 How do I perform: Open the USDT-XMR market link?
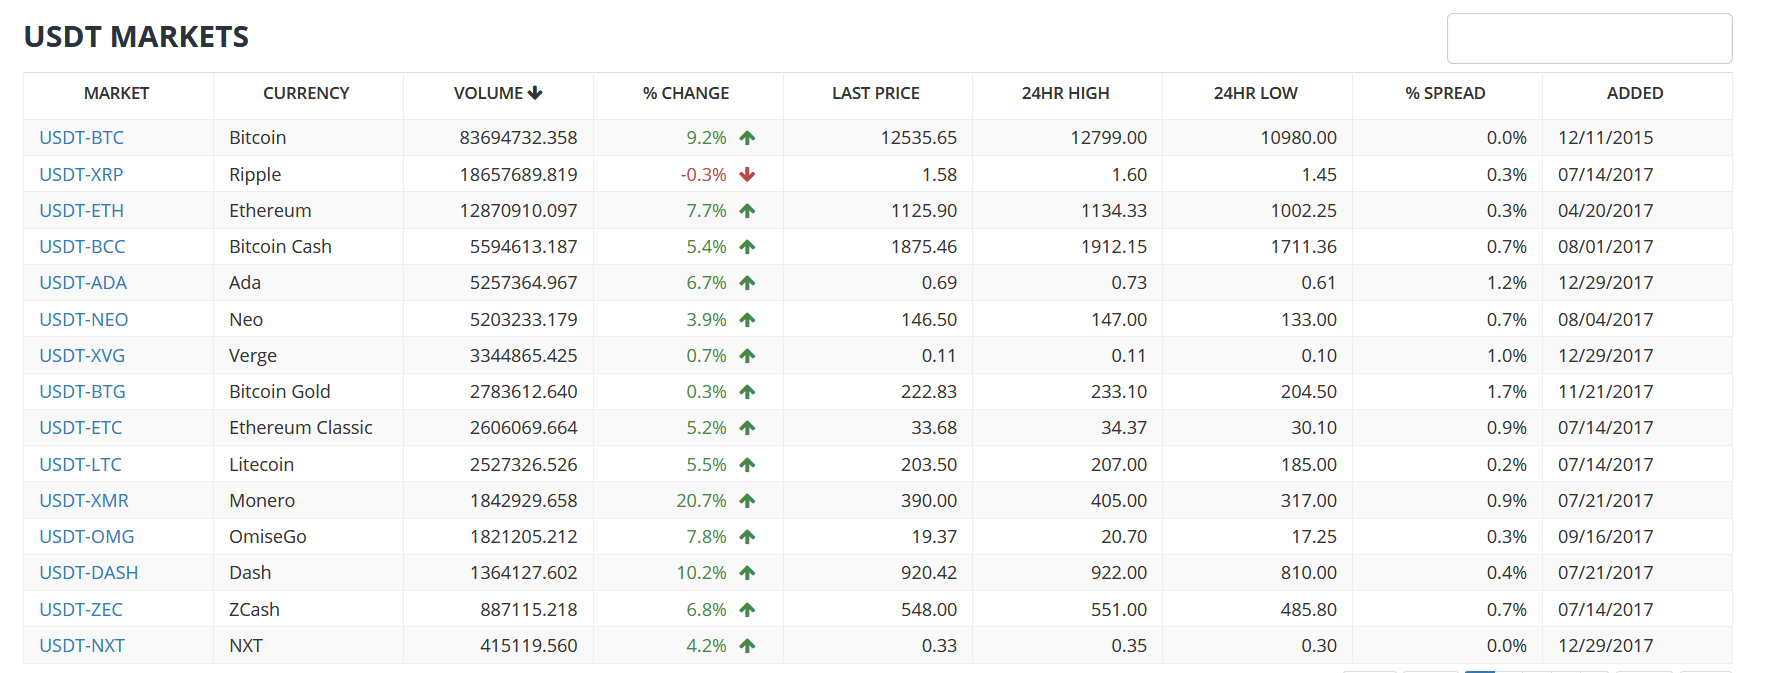tap(84, 501)
